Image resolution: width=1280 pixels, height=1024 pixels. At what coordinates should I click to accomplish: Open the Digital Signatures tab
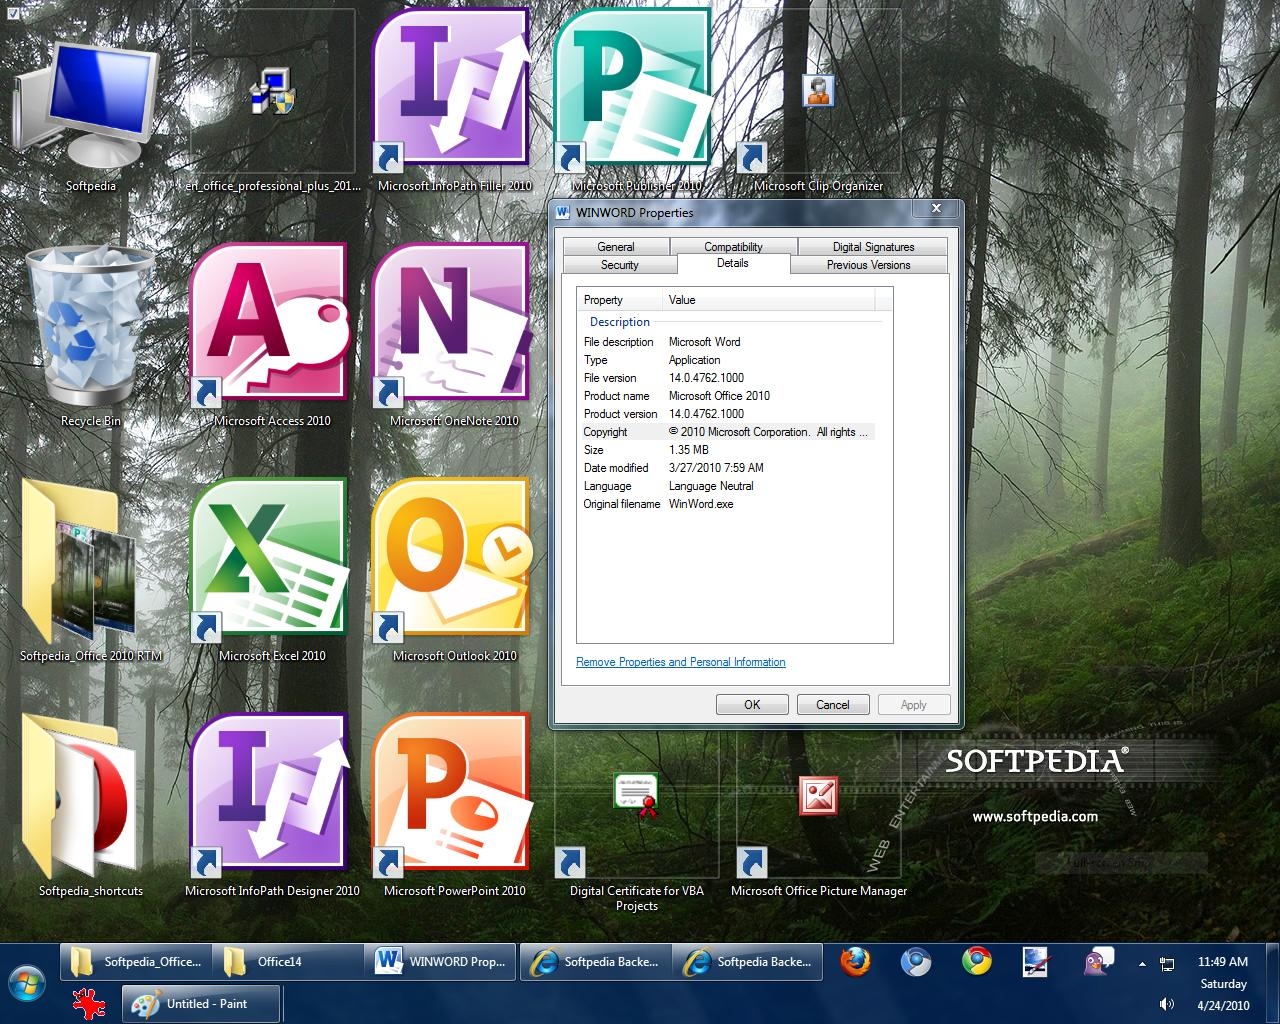[873, 246]
